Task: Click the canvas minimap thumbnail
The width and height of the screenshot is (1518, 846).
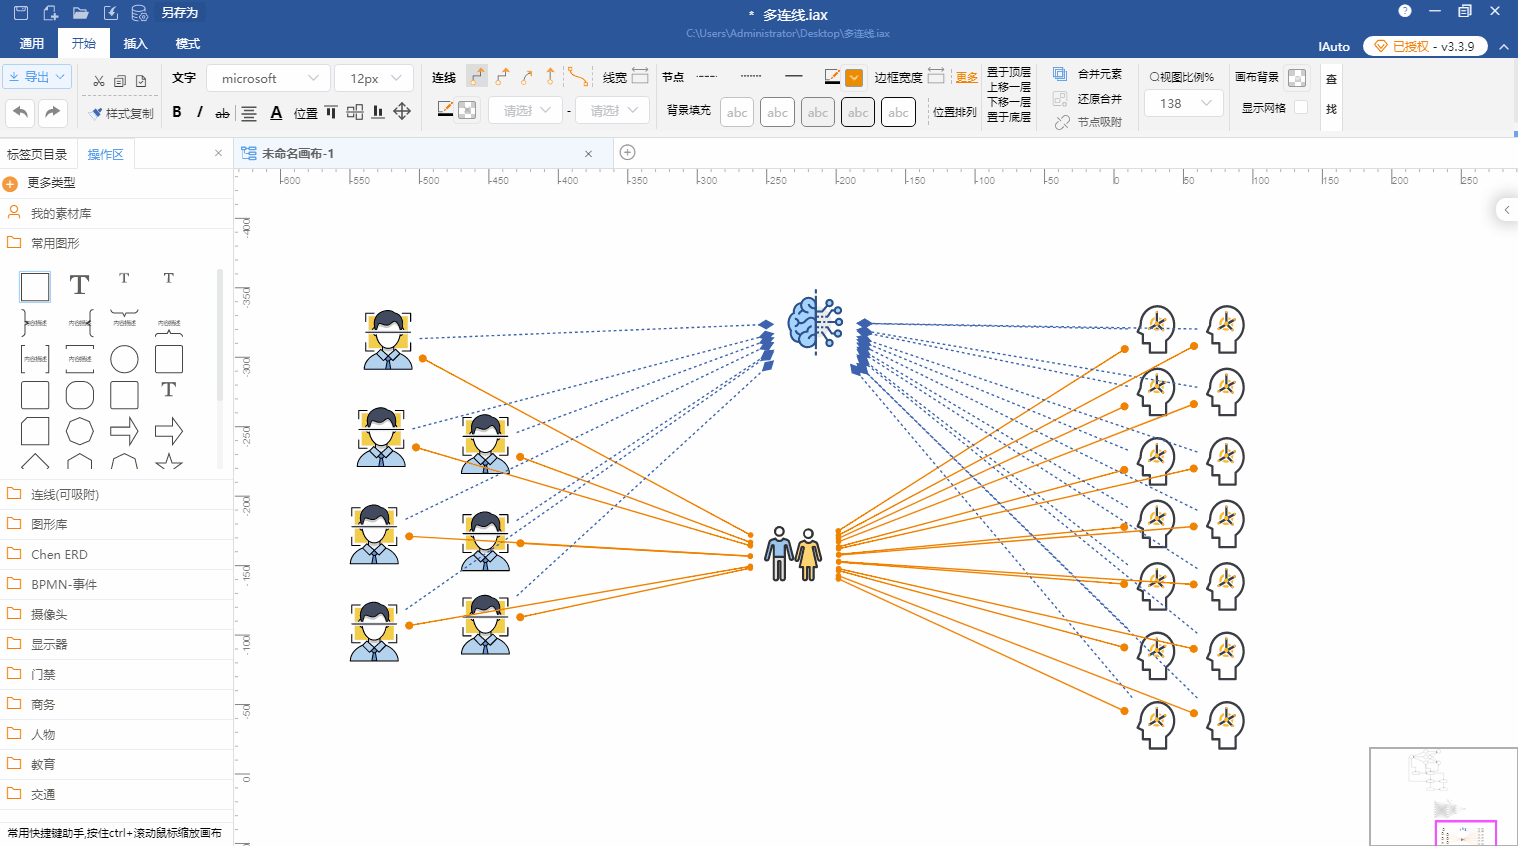Action: tap(1443, 796)
